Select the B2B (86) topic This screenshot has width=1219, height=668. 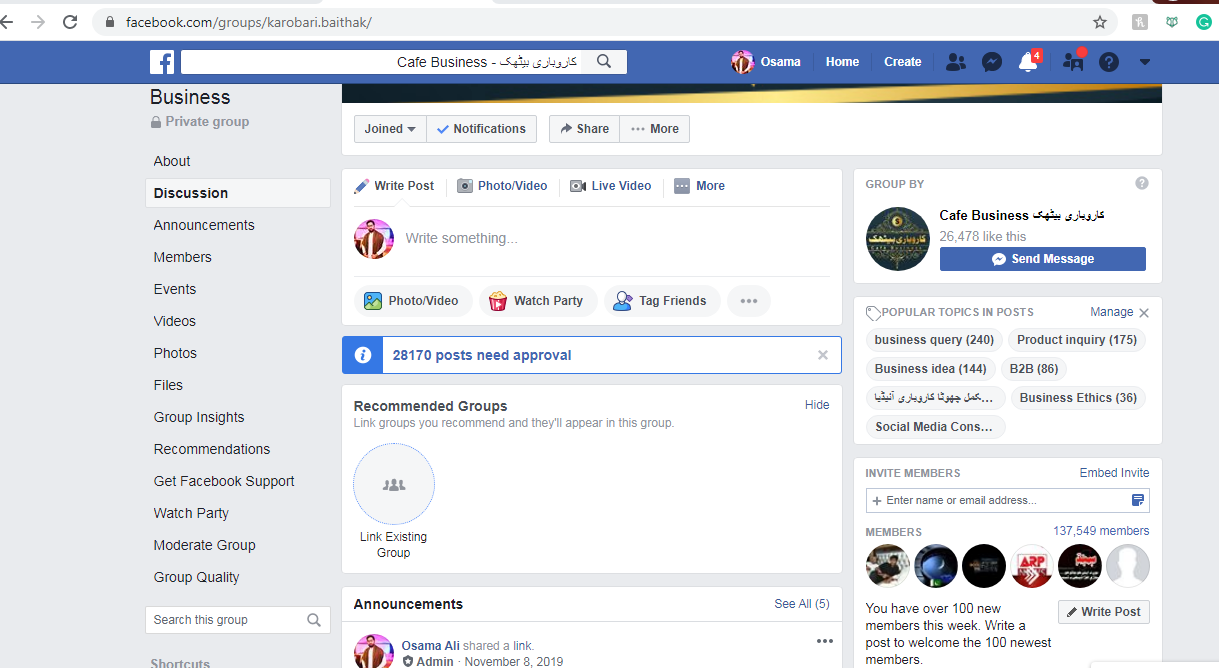[x=1034, y=369]
